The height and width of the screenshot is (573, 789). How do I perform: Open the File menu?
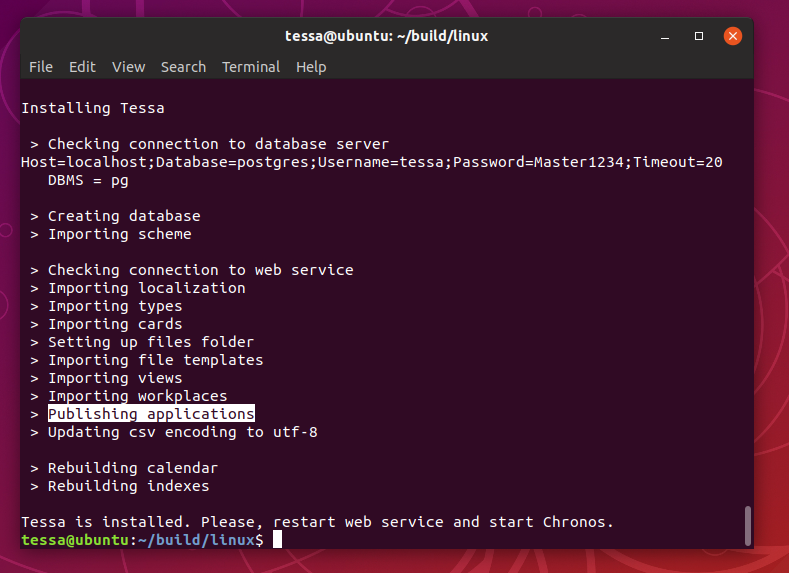[x=41, y=67]
